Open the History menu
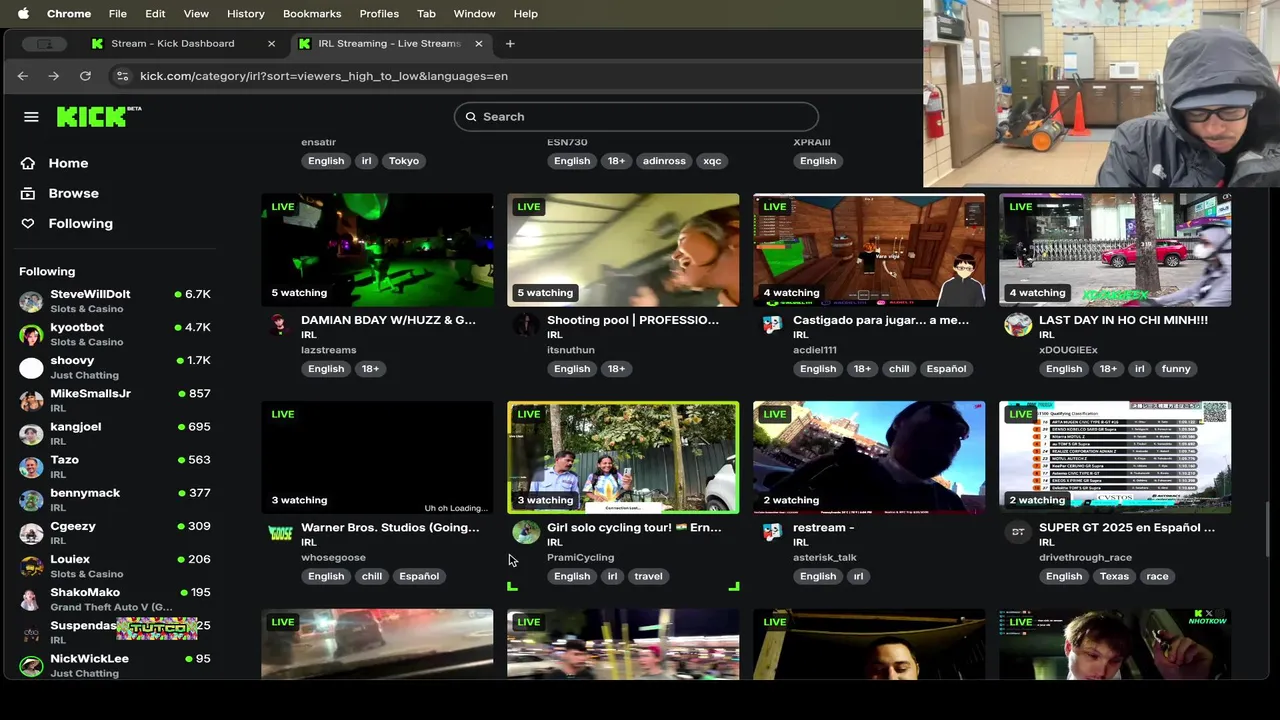 (246, 14)
